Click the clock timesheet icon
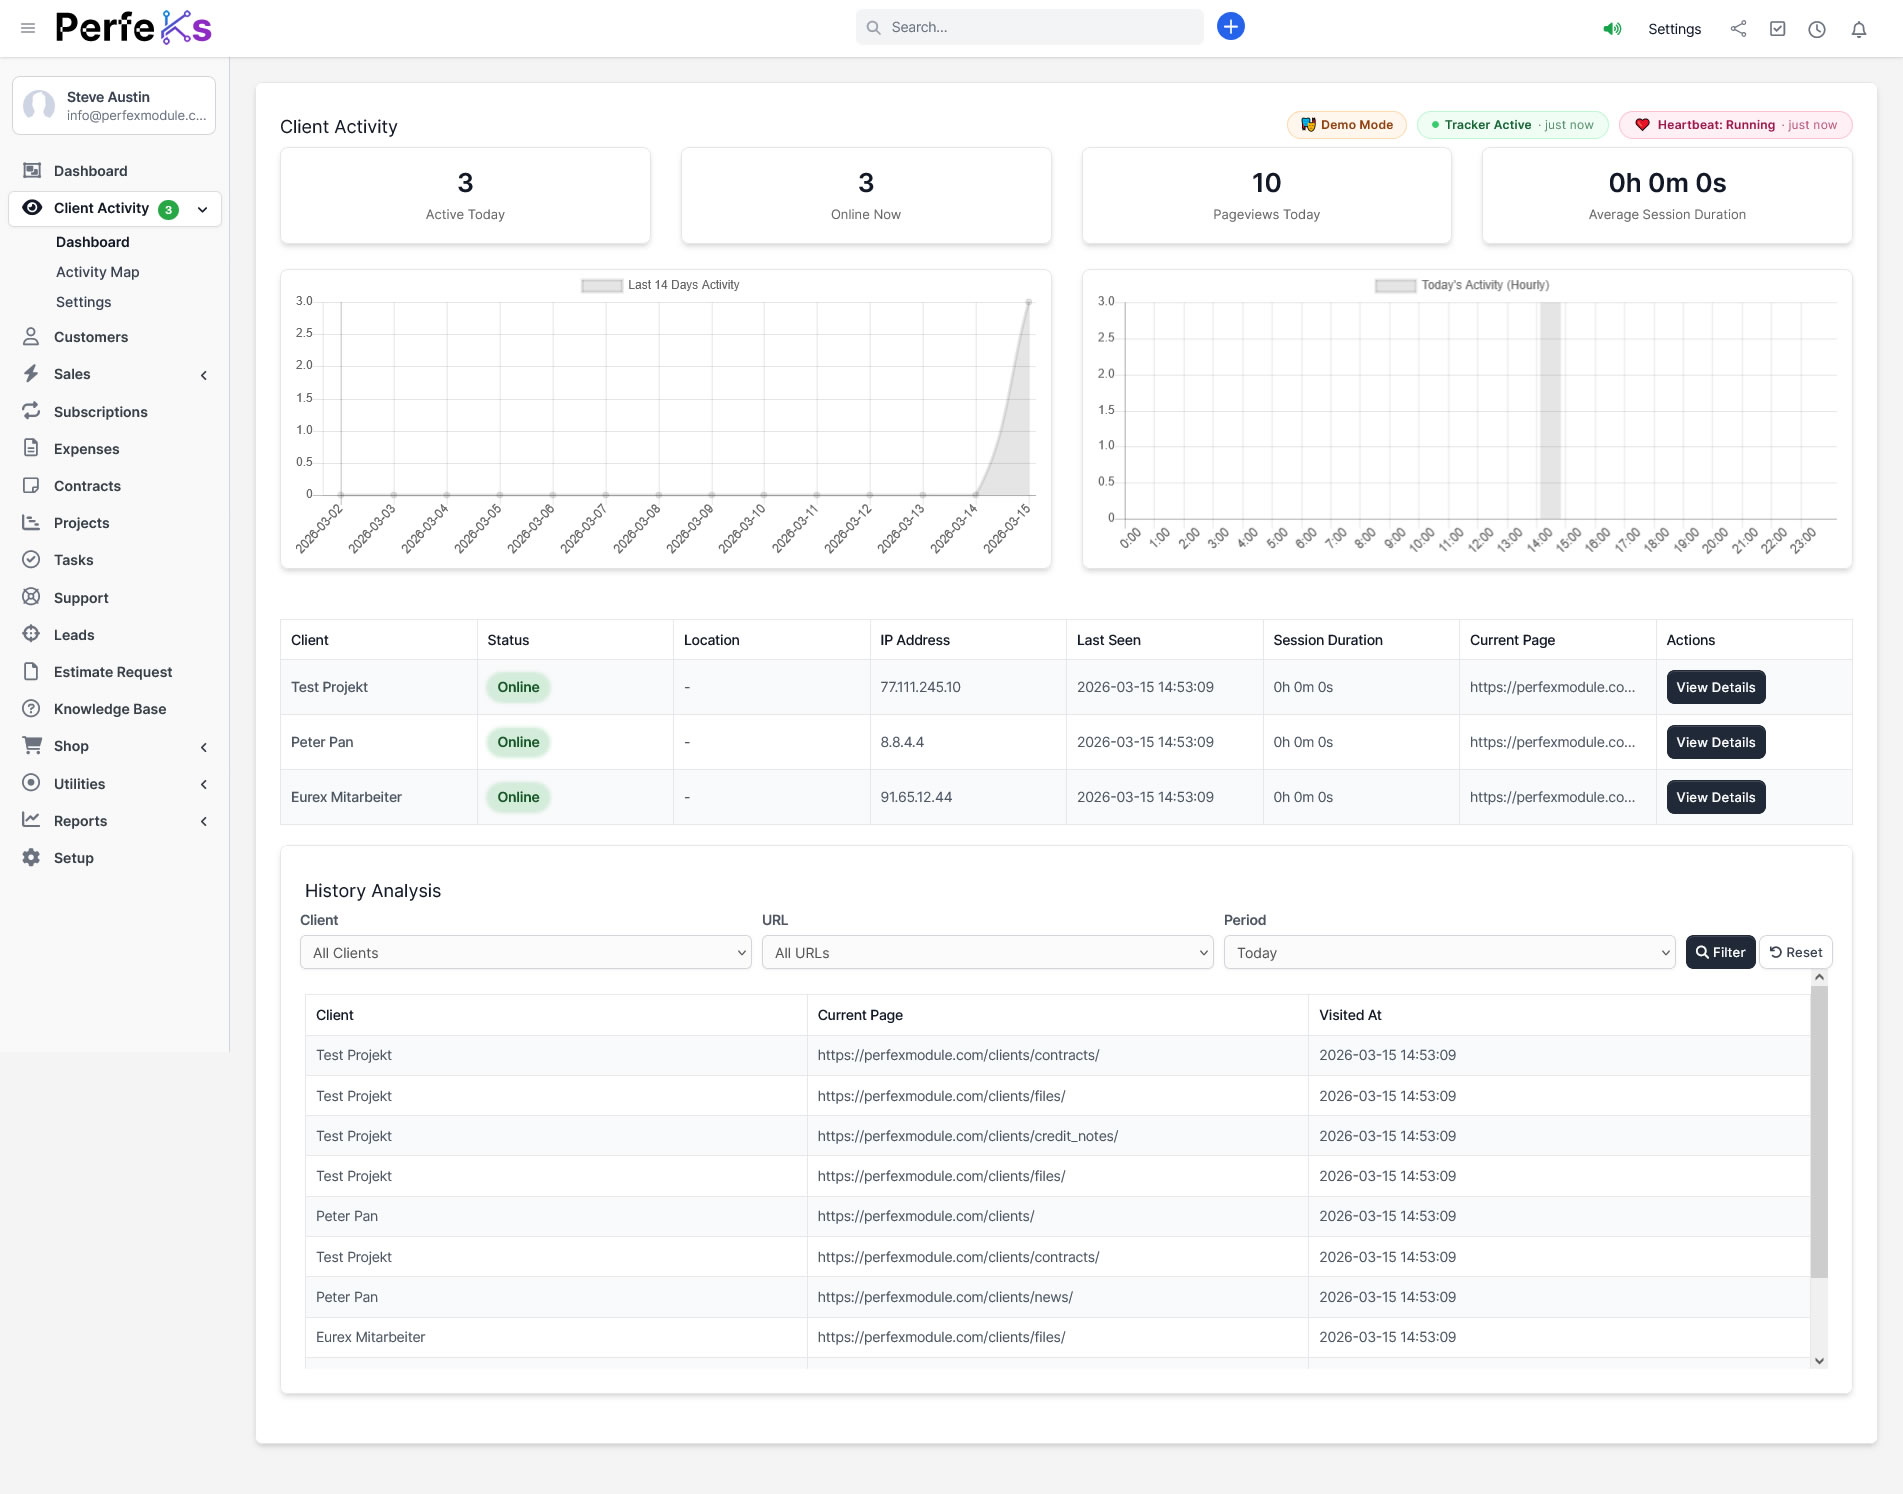This screenshot has height=1494, width=1903. coord(1816,29)
